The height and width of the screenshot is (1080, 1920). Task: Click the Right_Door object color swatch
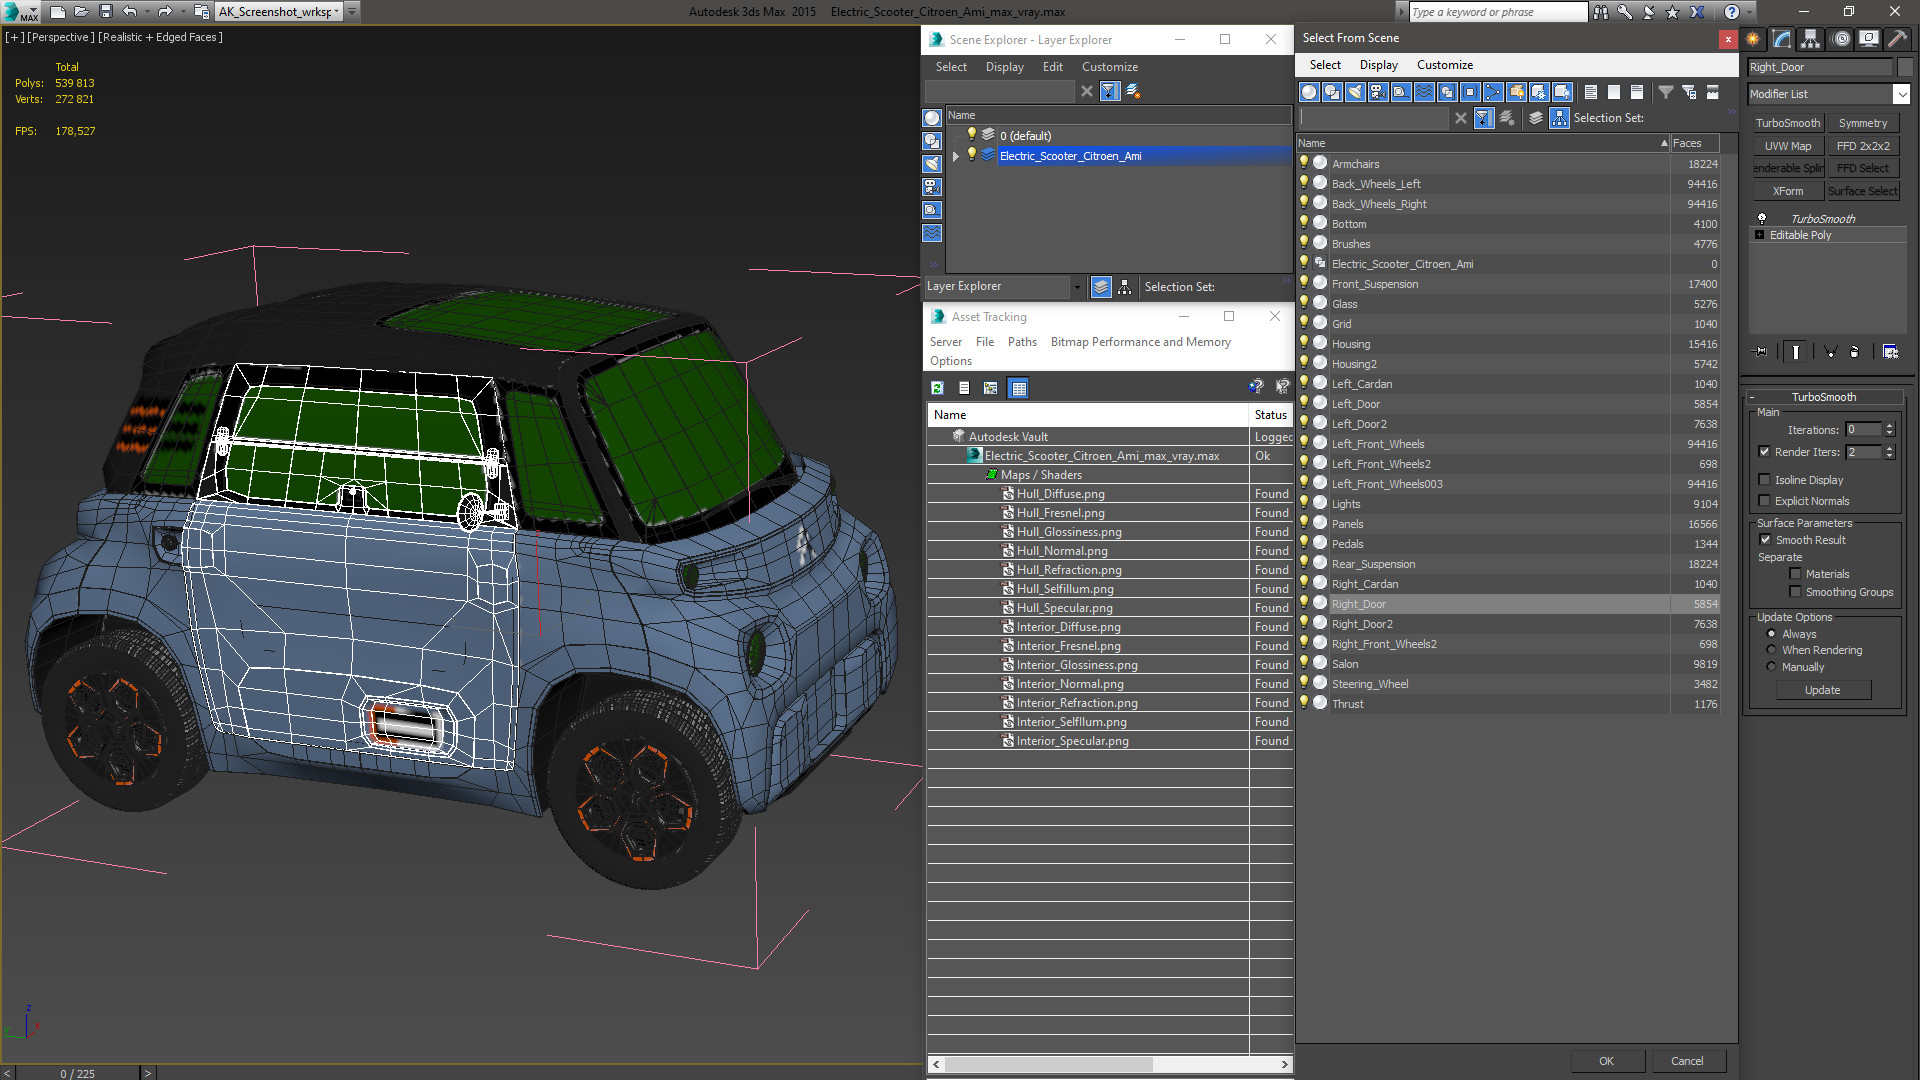point(1904,67)
